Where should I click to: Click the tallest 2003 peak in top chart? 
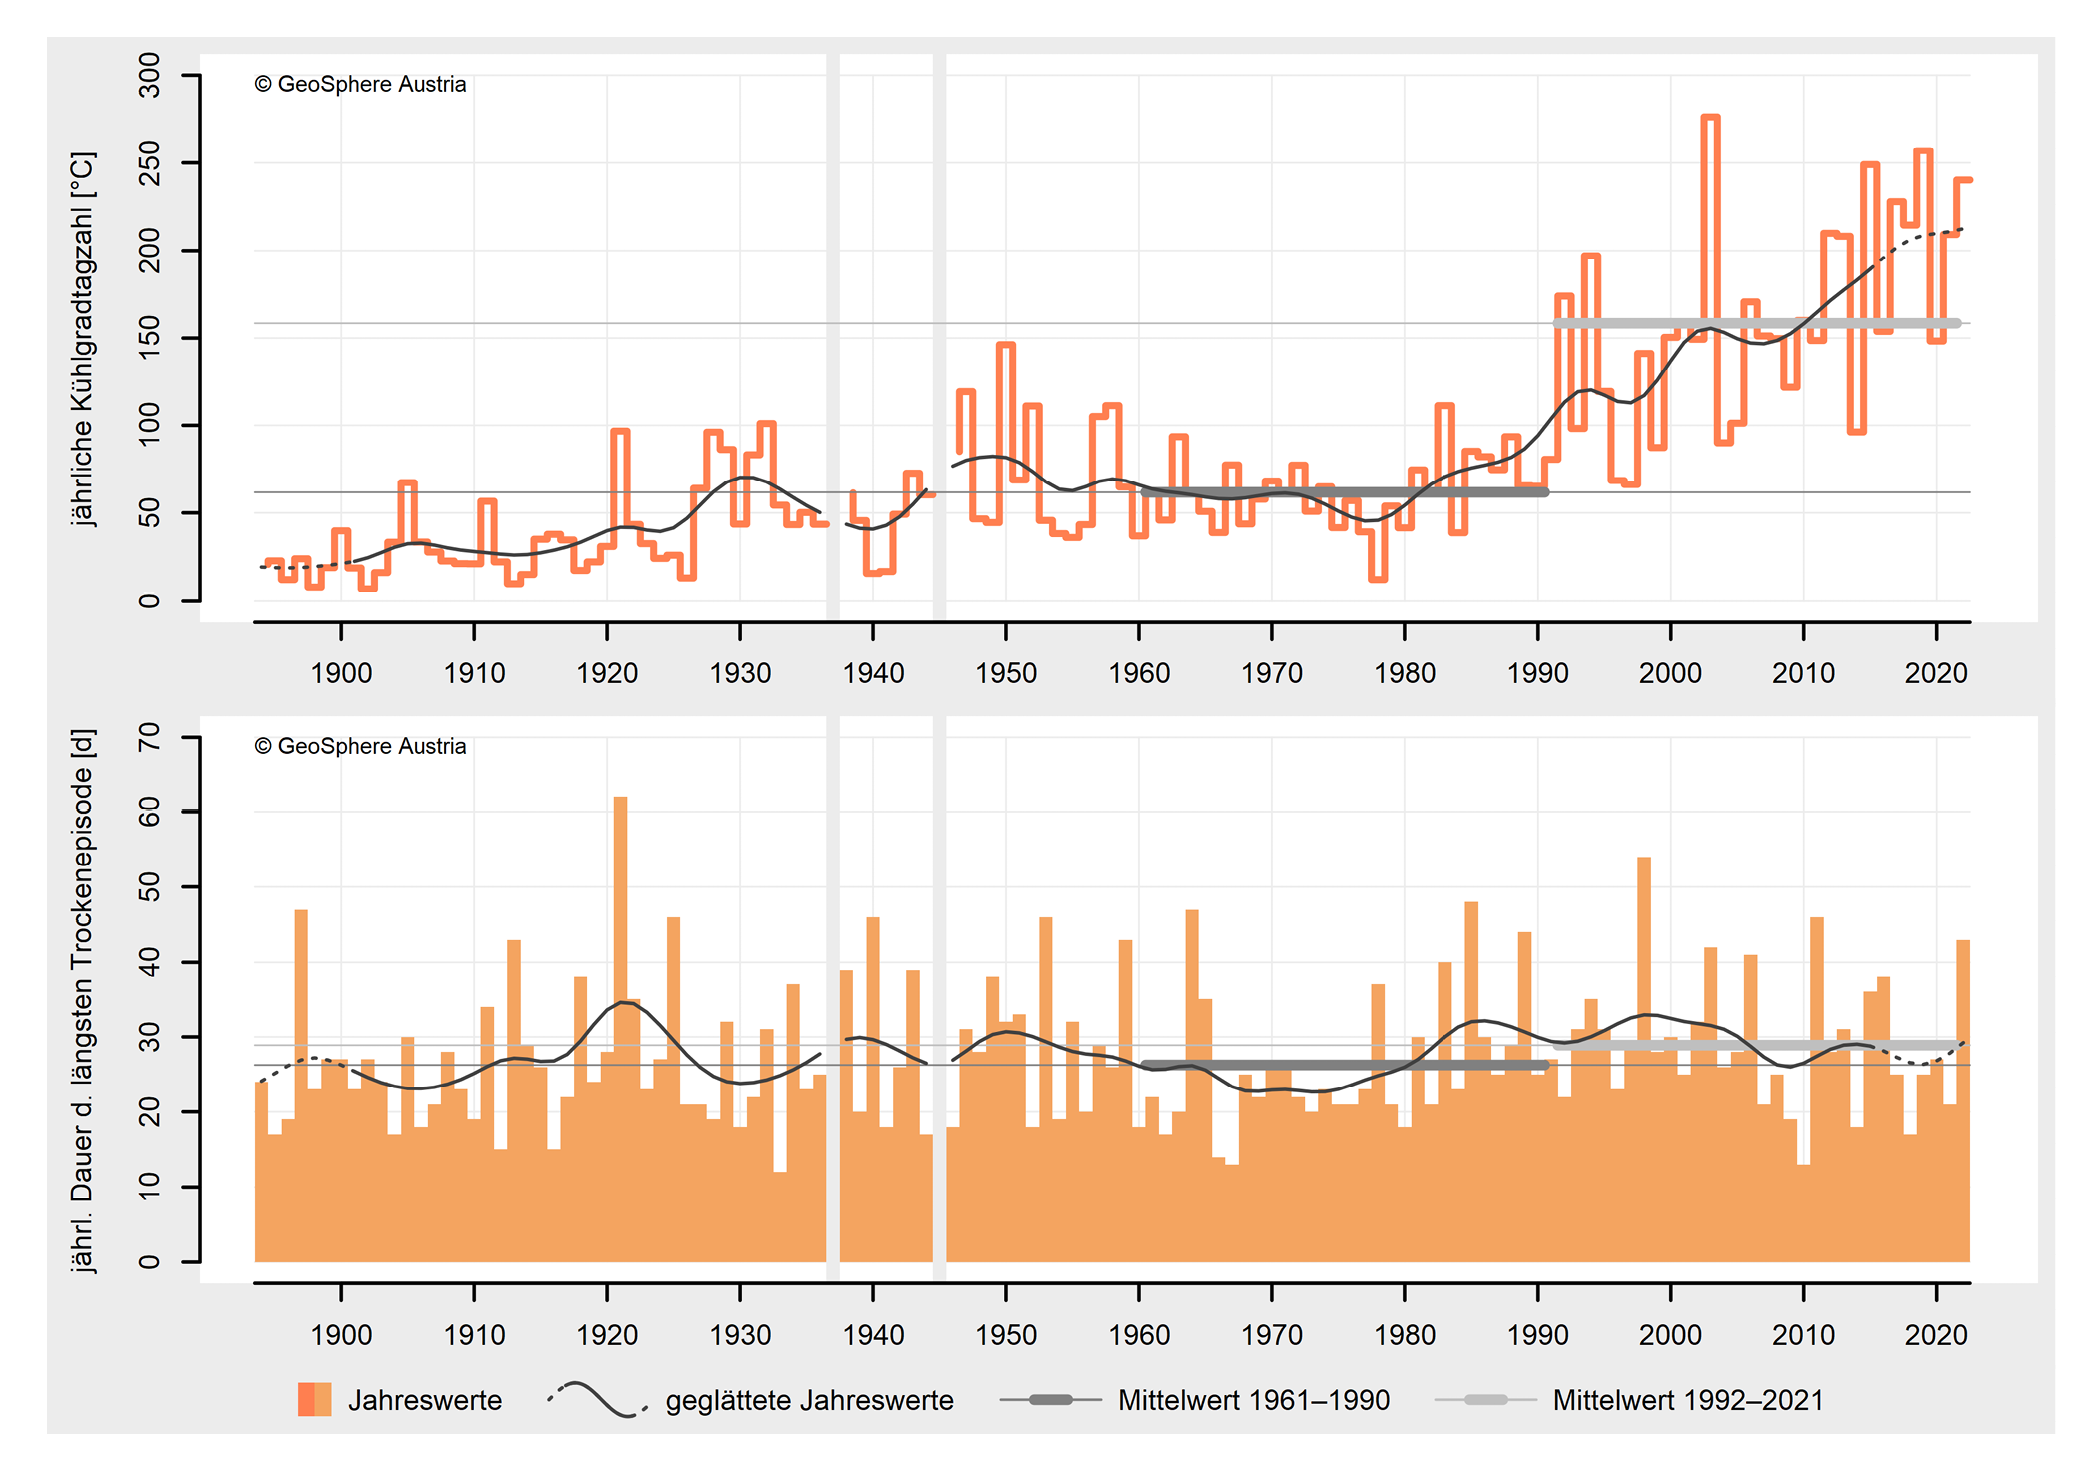[1710, 118]
